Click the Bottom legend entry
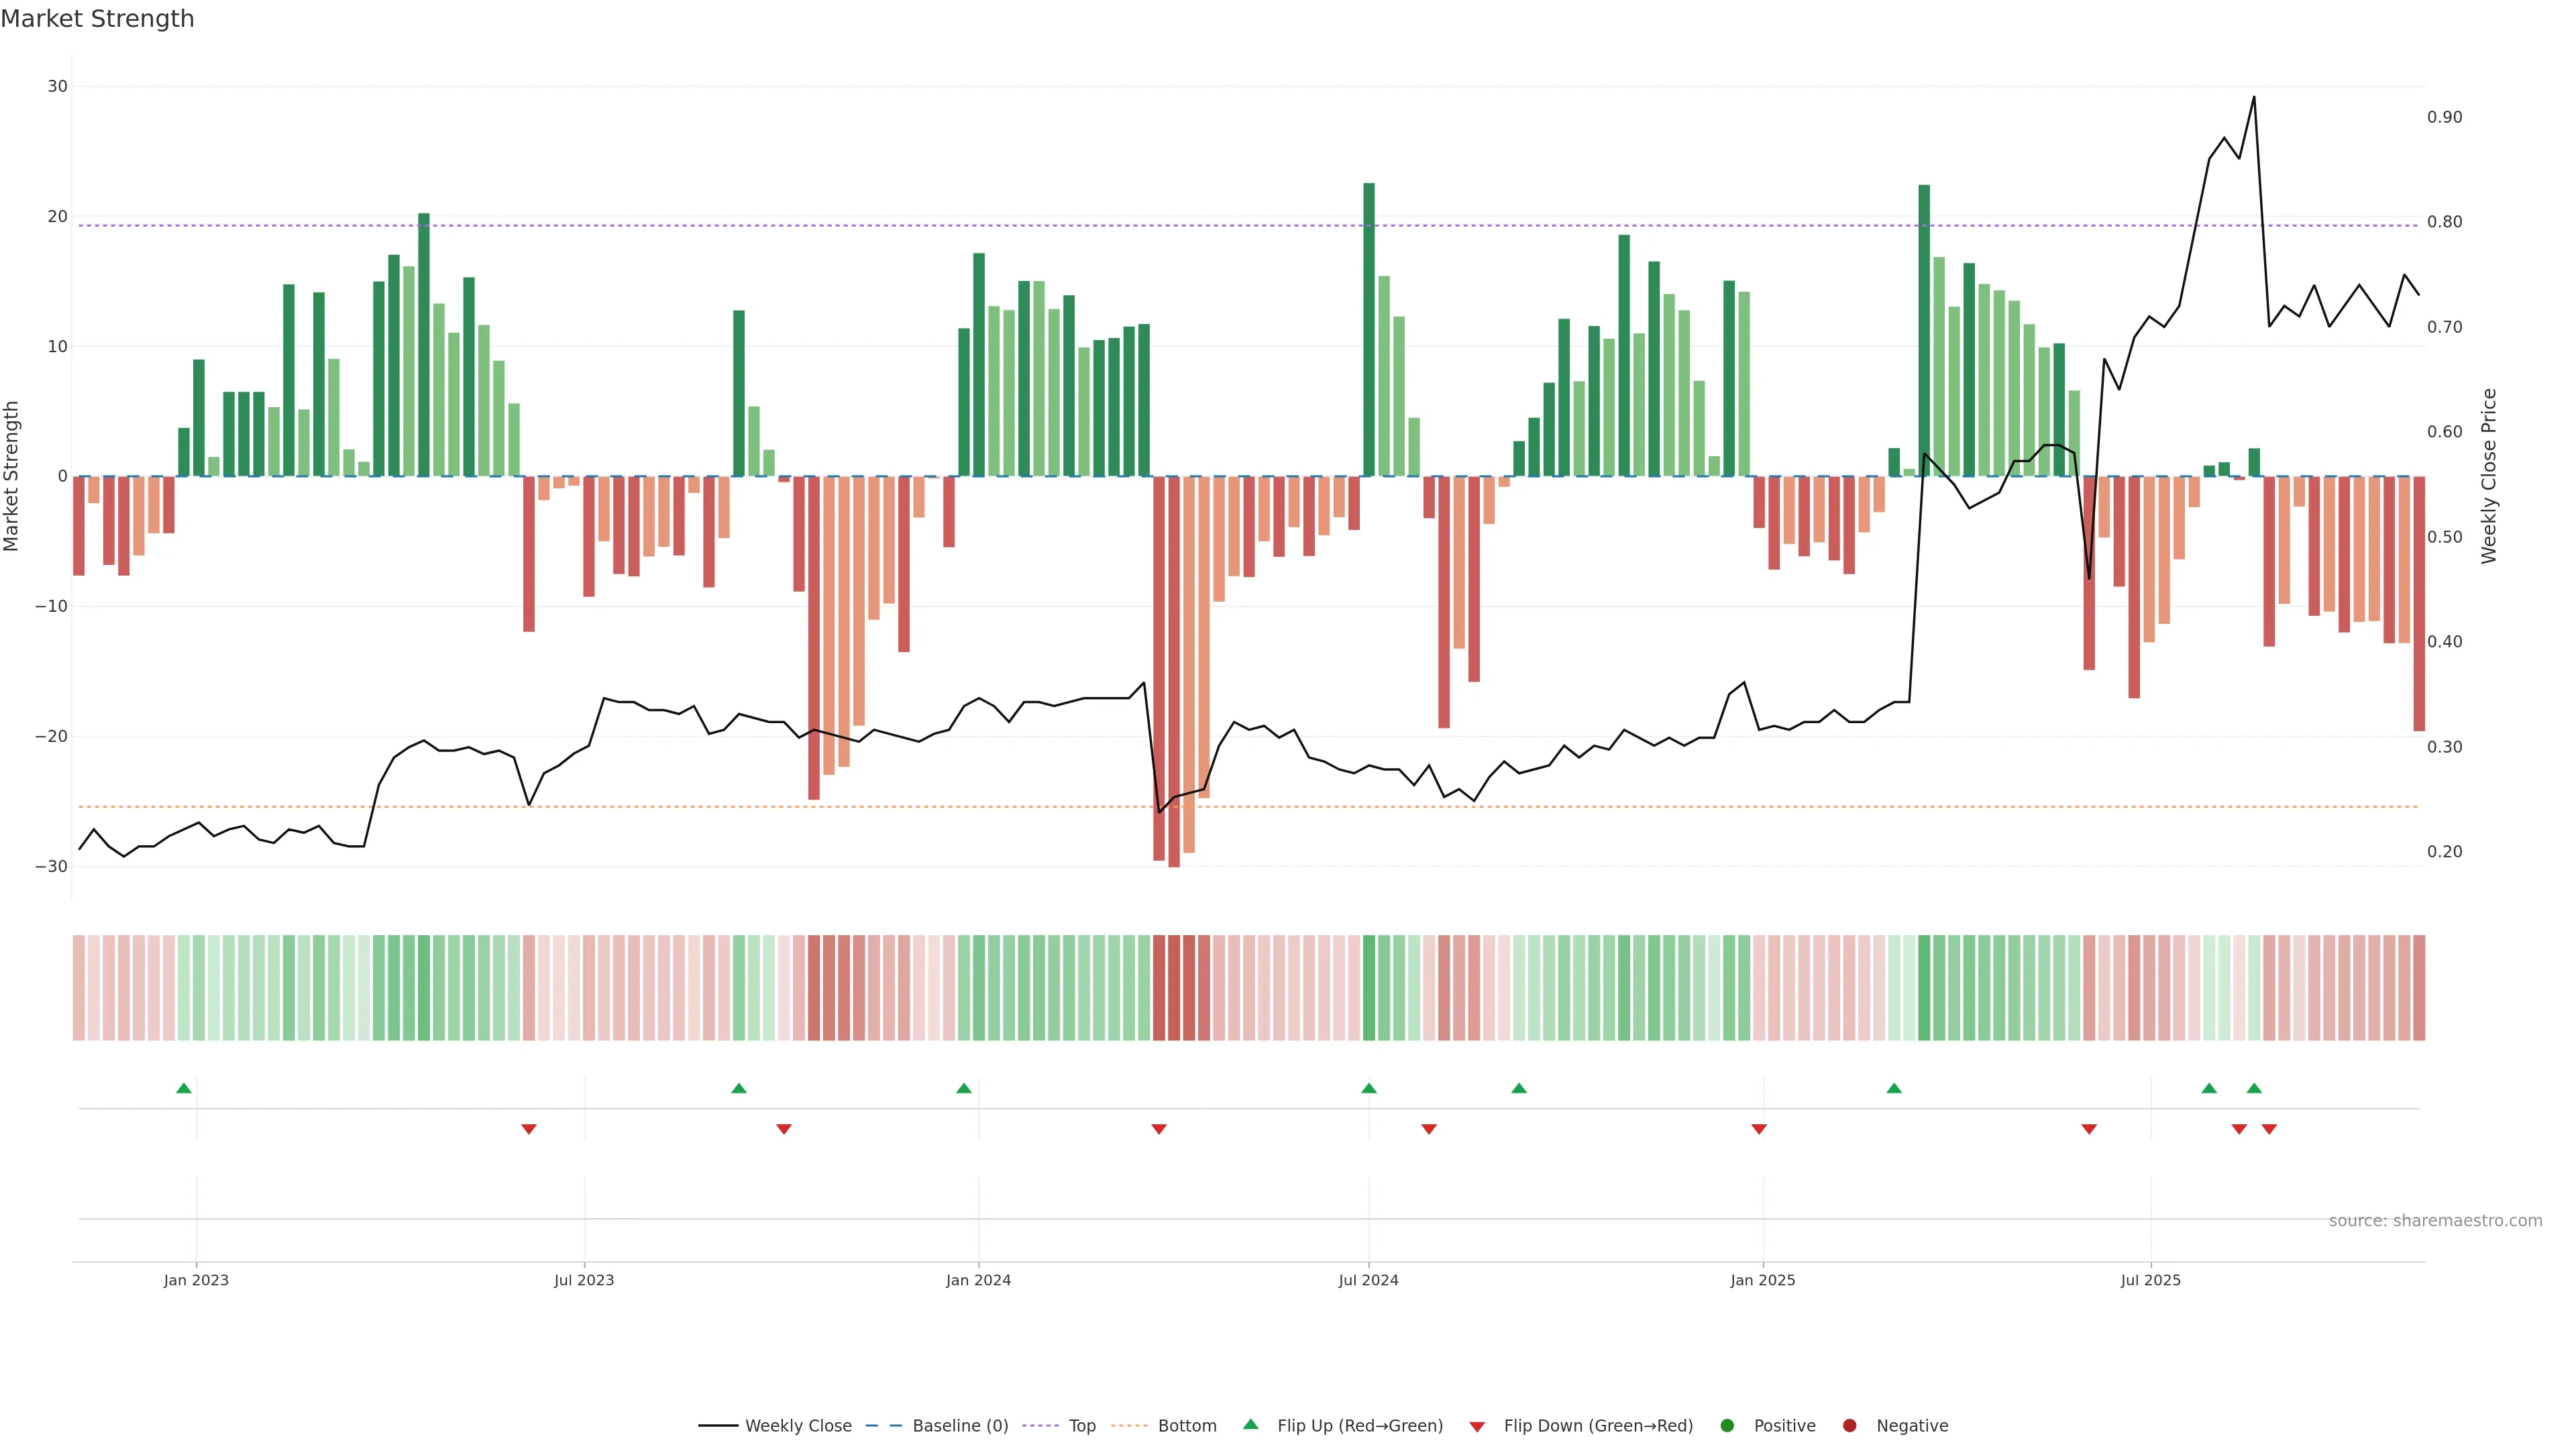The width and height of the screenshot is (2576, 1449). (x=1164, y=1426)
